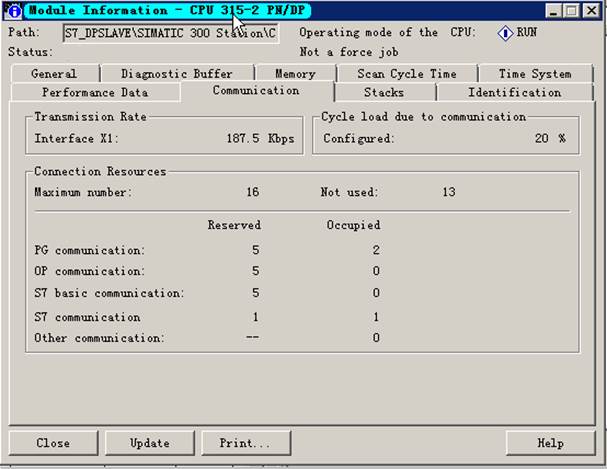View the Stacks tab
The image size is (607, 469).
coord(384,92)
